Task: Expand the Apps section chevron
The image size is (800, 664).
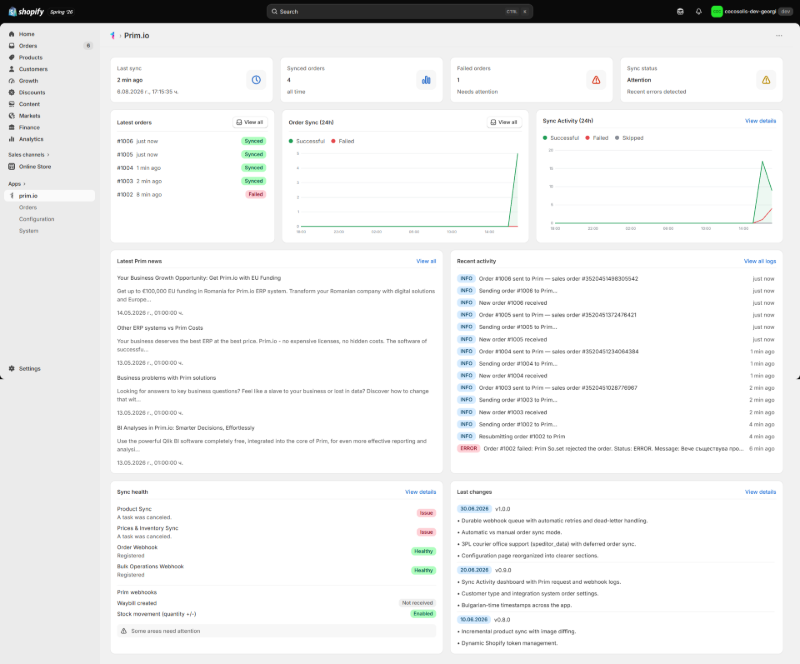Action: [x=24, y=184]
